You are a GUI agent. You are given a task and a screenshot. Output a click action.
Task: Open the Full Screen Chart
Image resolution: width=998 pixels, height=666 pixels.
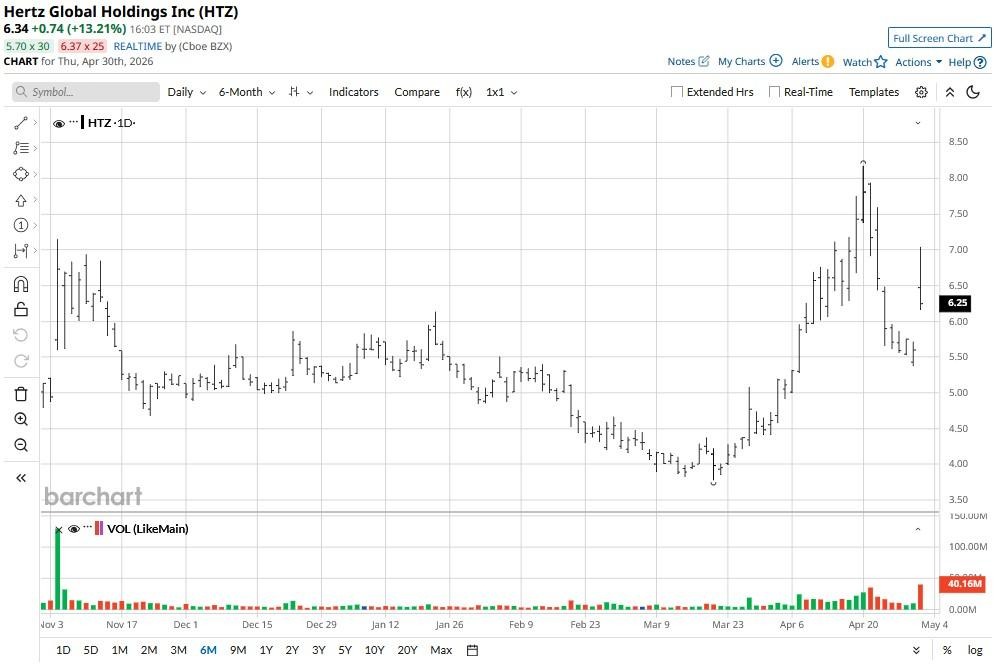pos(939,38)
